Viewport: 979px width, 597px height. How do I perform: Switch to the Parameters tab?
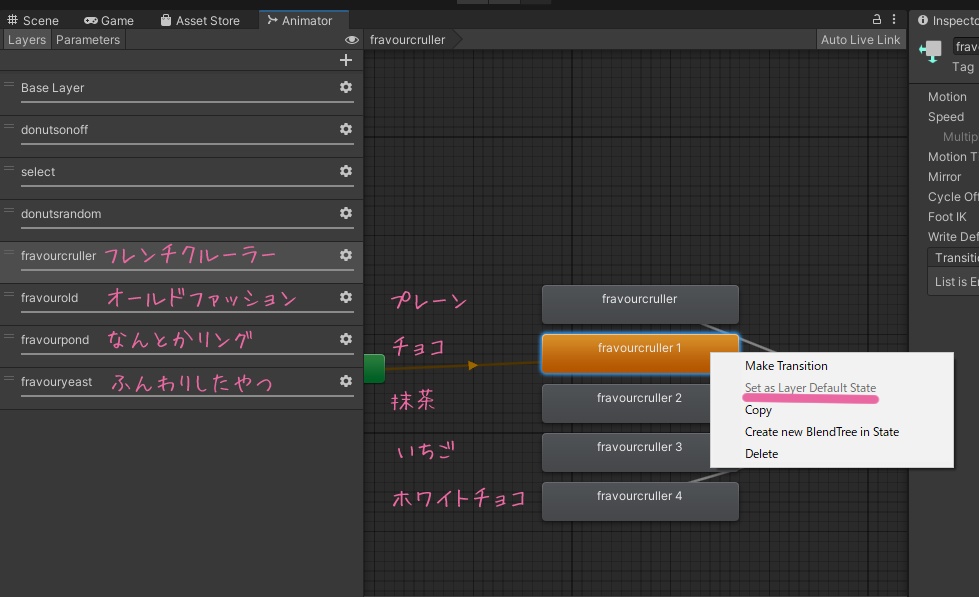tap(88, 39)
